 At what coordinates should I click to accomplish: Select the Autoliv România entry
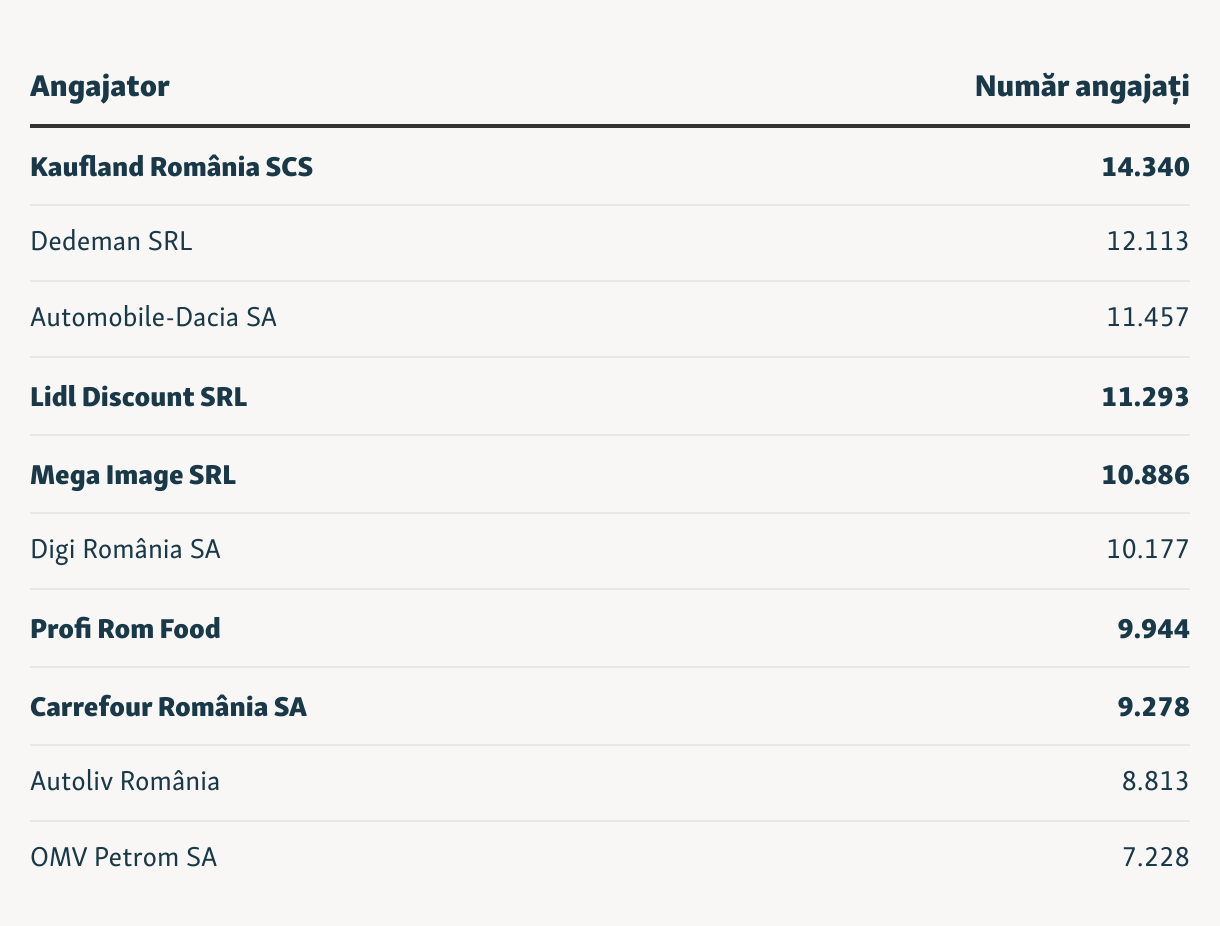(125, 781)
